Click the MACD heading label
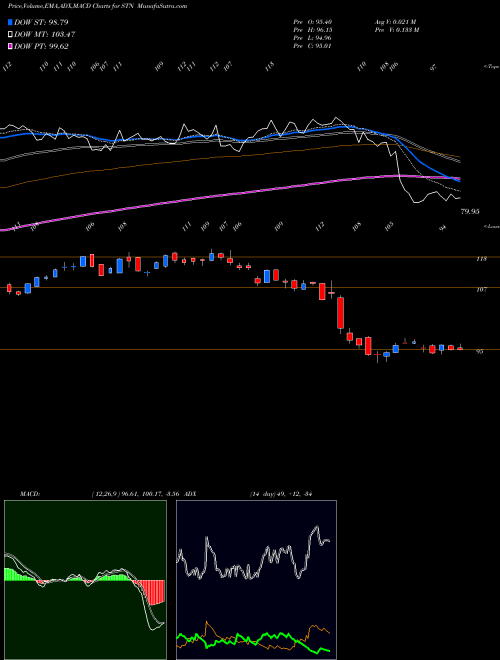The image size is (500, 660). [30, 494]
